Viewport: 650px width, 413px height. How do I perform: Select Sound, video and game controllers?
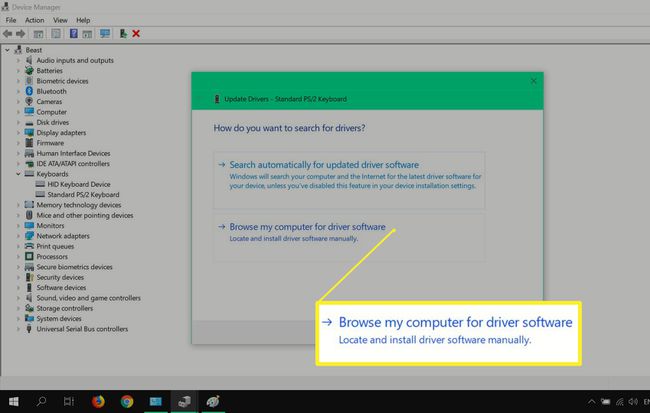coord(88,298)
